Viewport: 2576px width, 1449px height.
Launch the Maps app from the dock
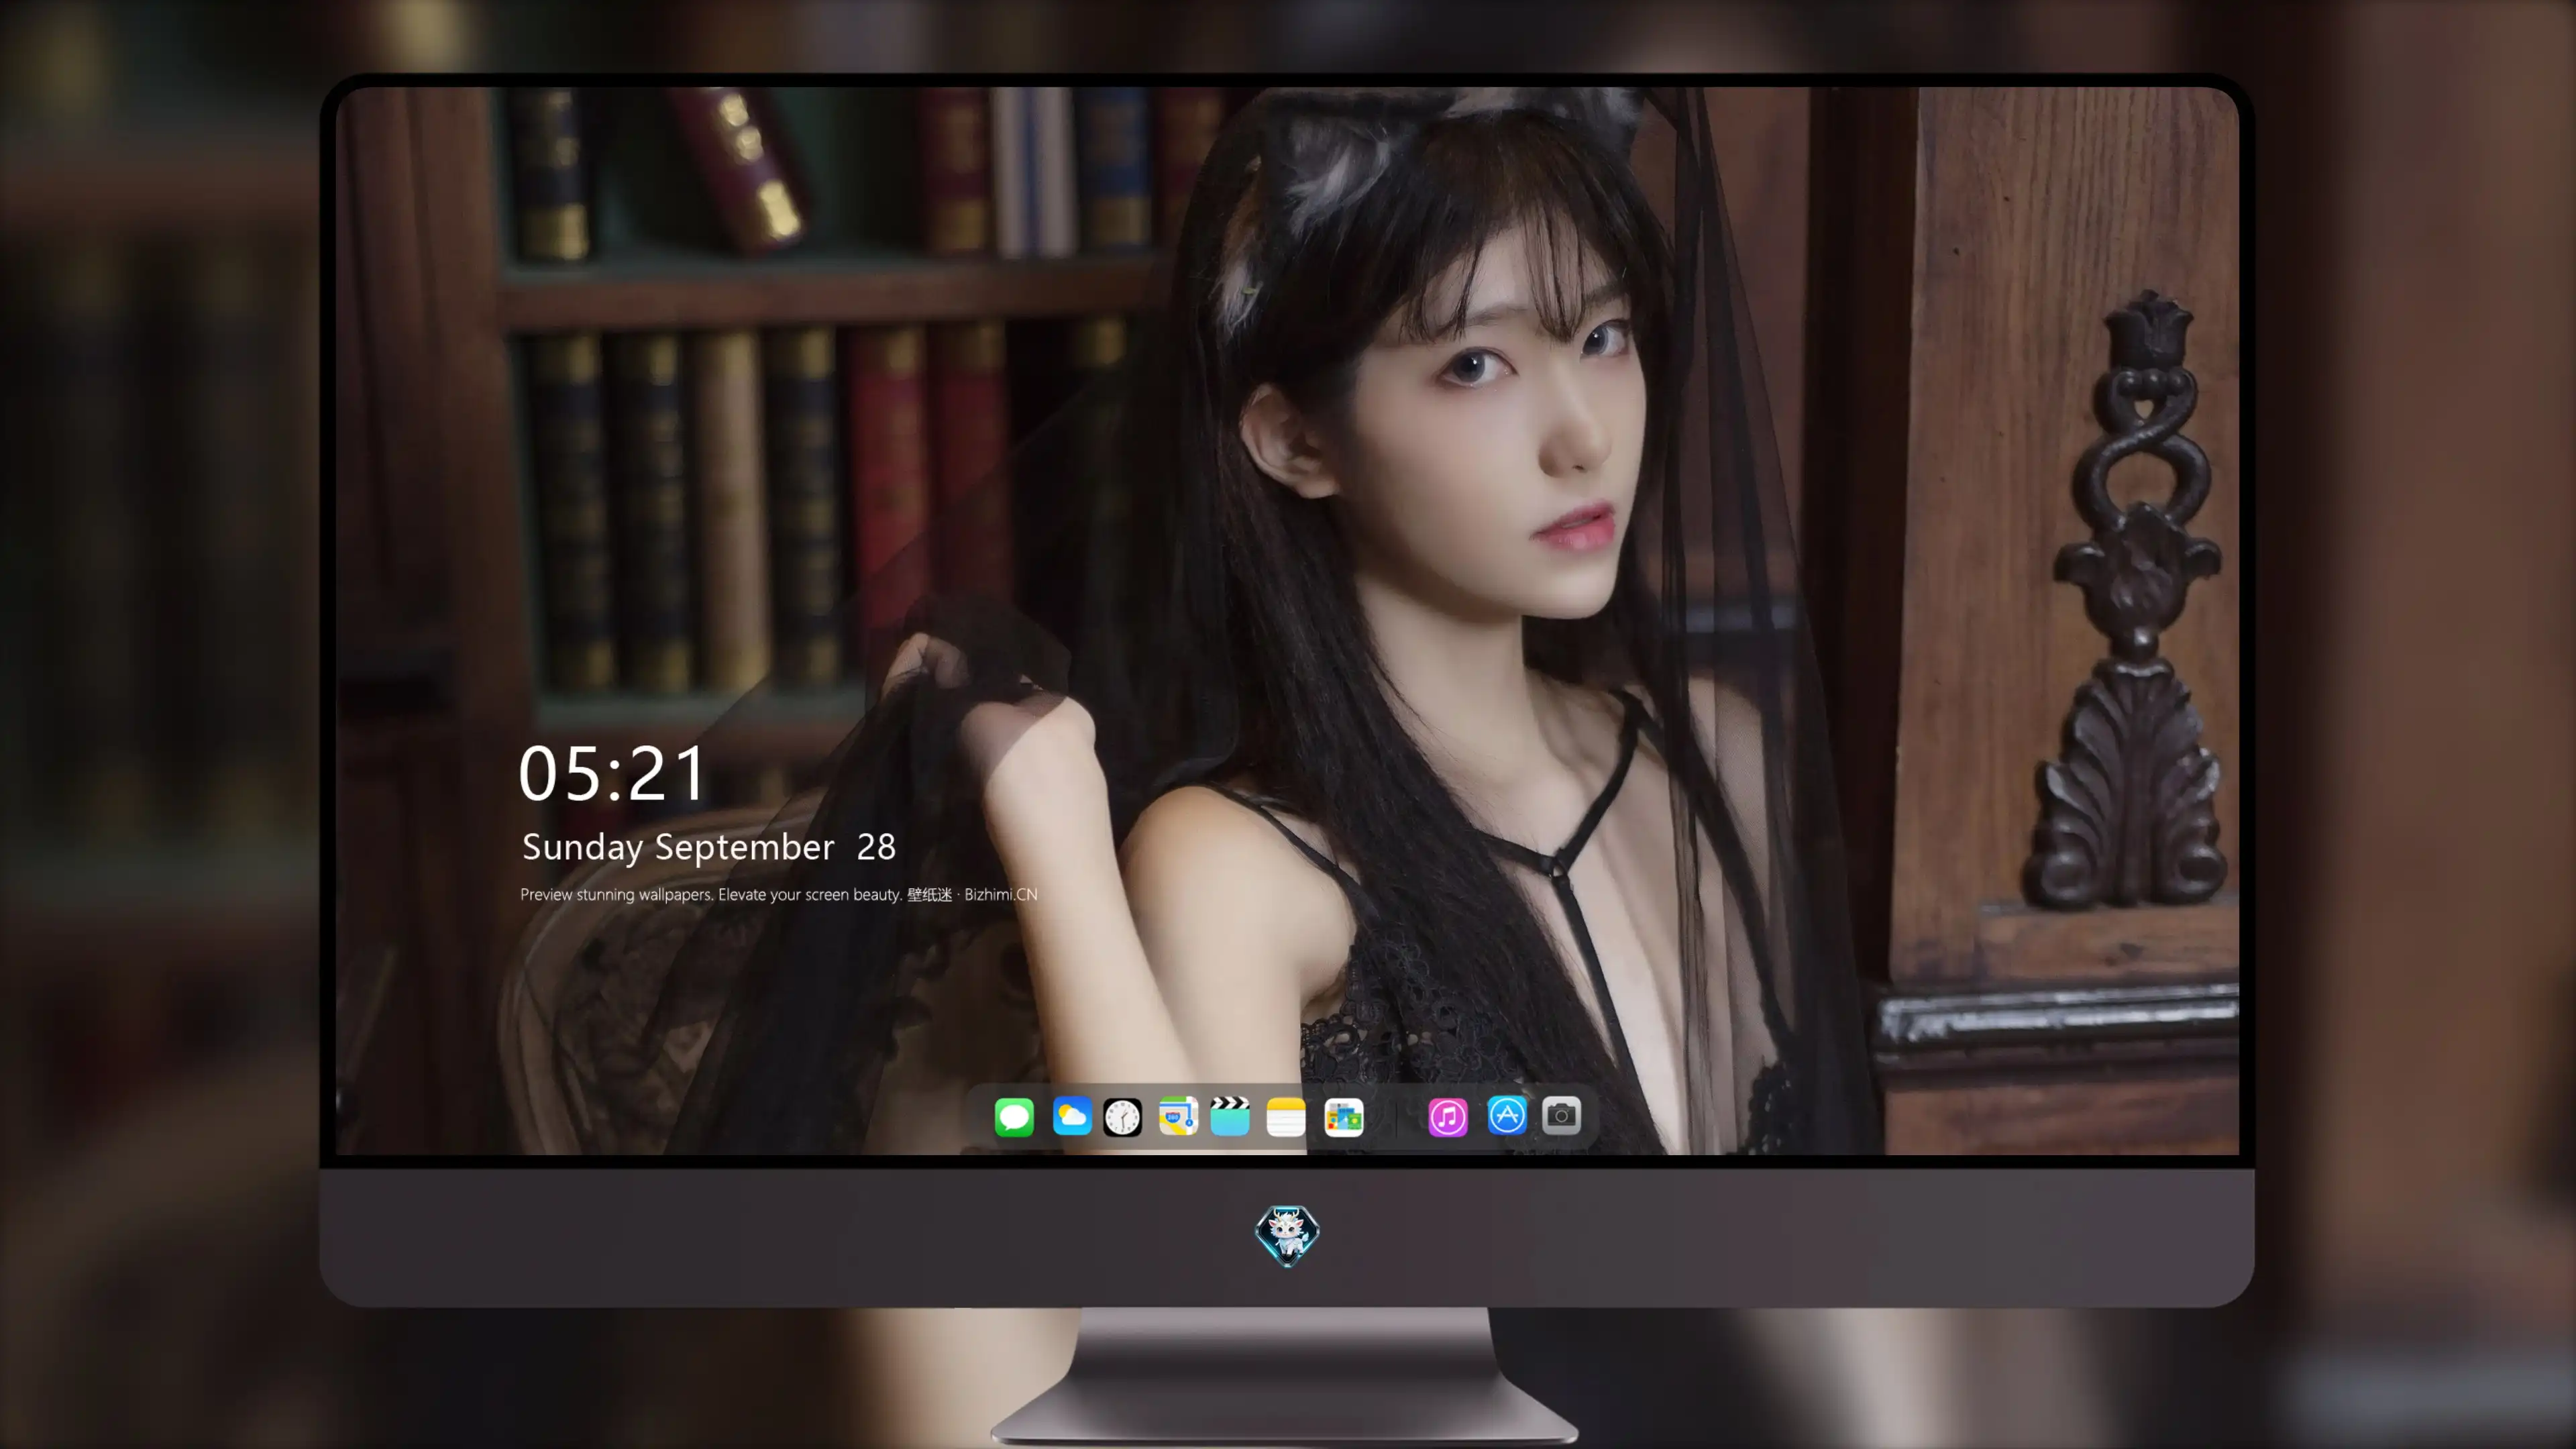[1178, 1116]
